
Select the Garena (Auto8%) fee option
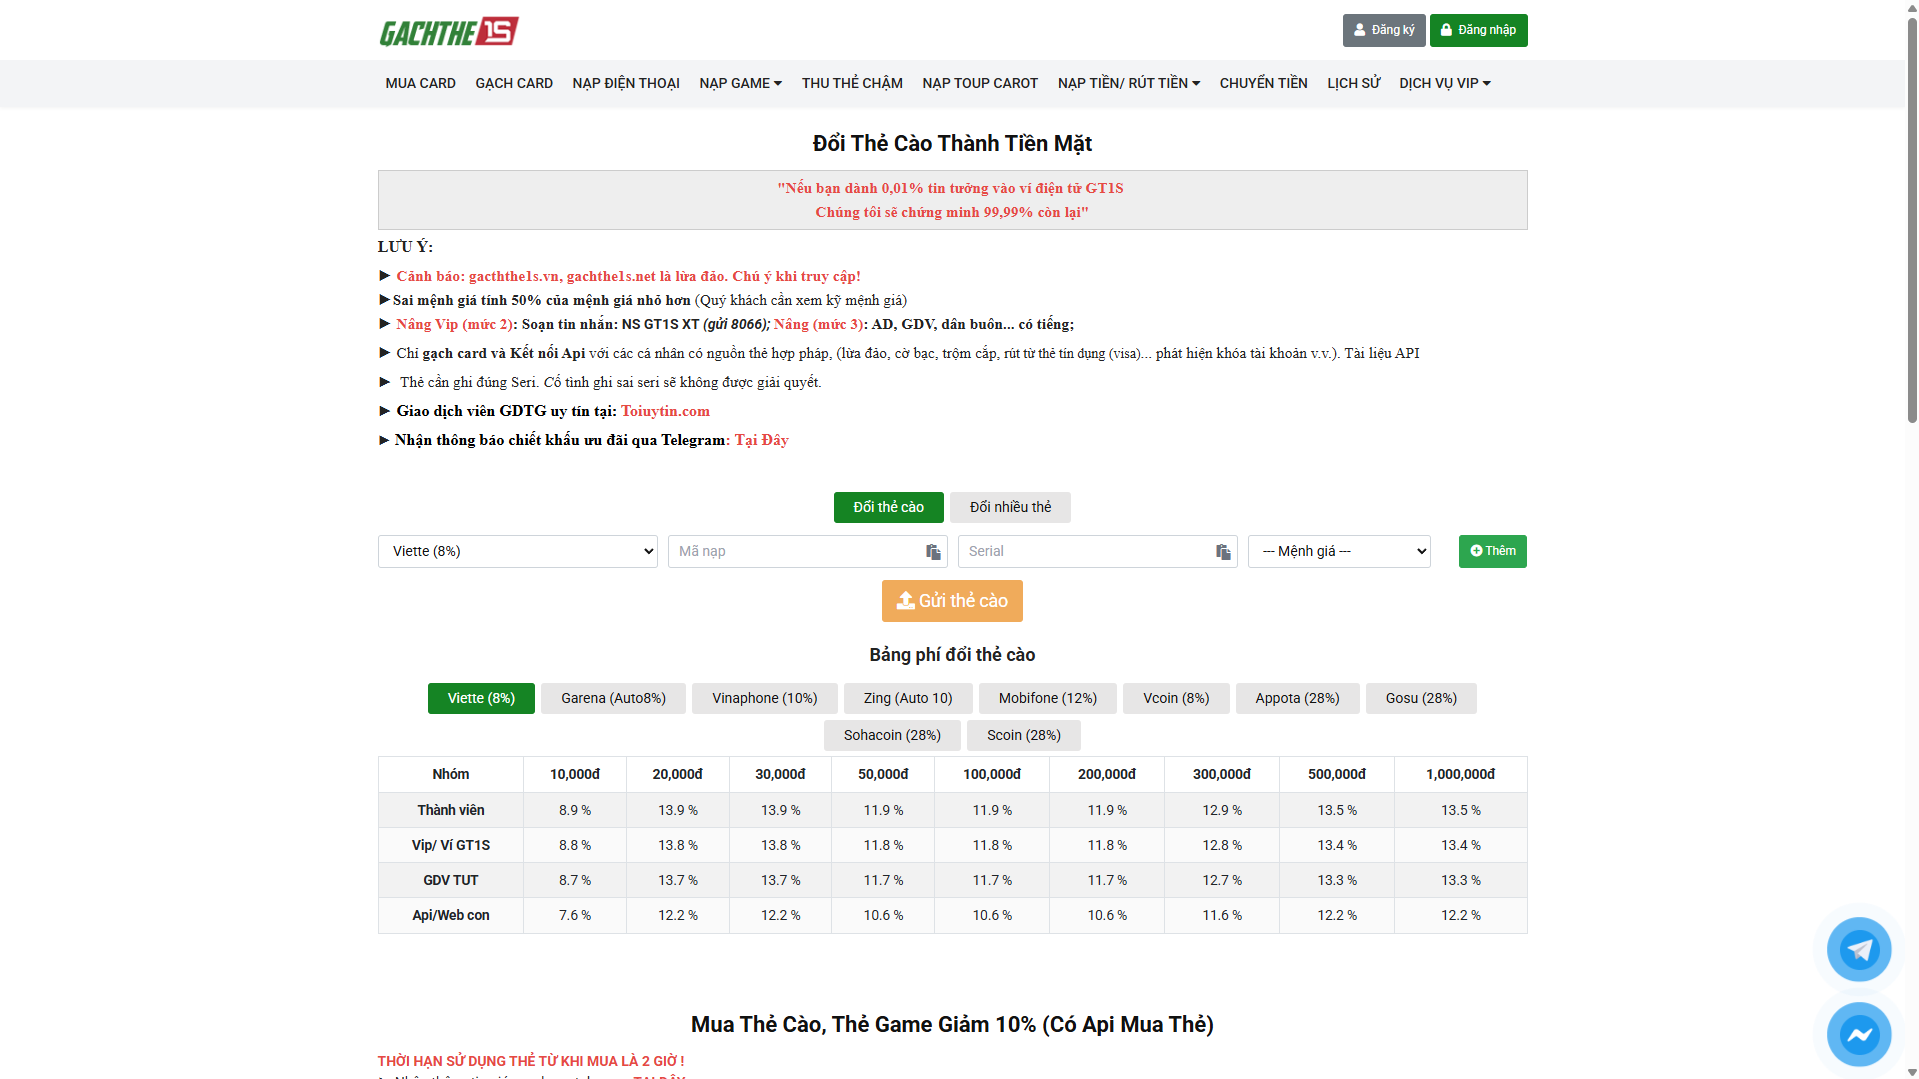(x=612, y=698)
